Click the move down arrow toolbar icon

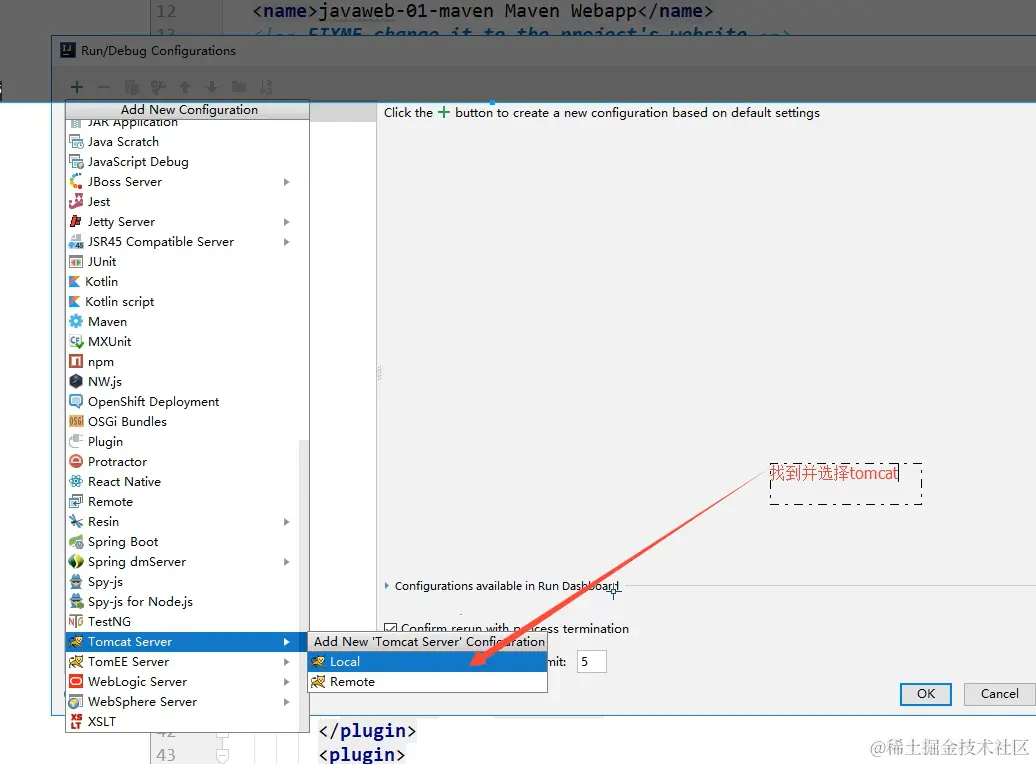point(211,87)
